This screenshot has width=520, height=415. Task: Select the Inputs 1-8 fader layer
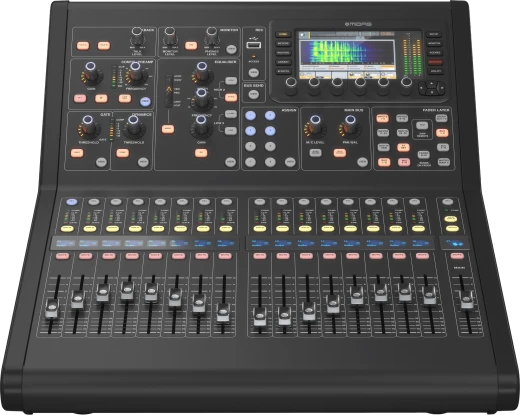pyautogui.click(x=382, y=118)
